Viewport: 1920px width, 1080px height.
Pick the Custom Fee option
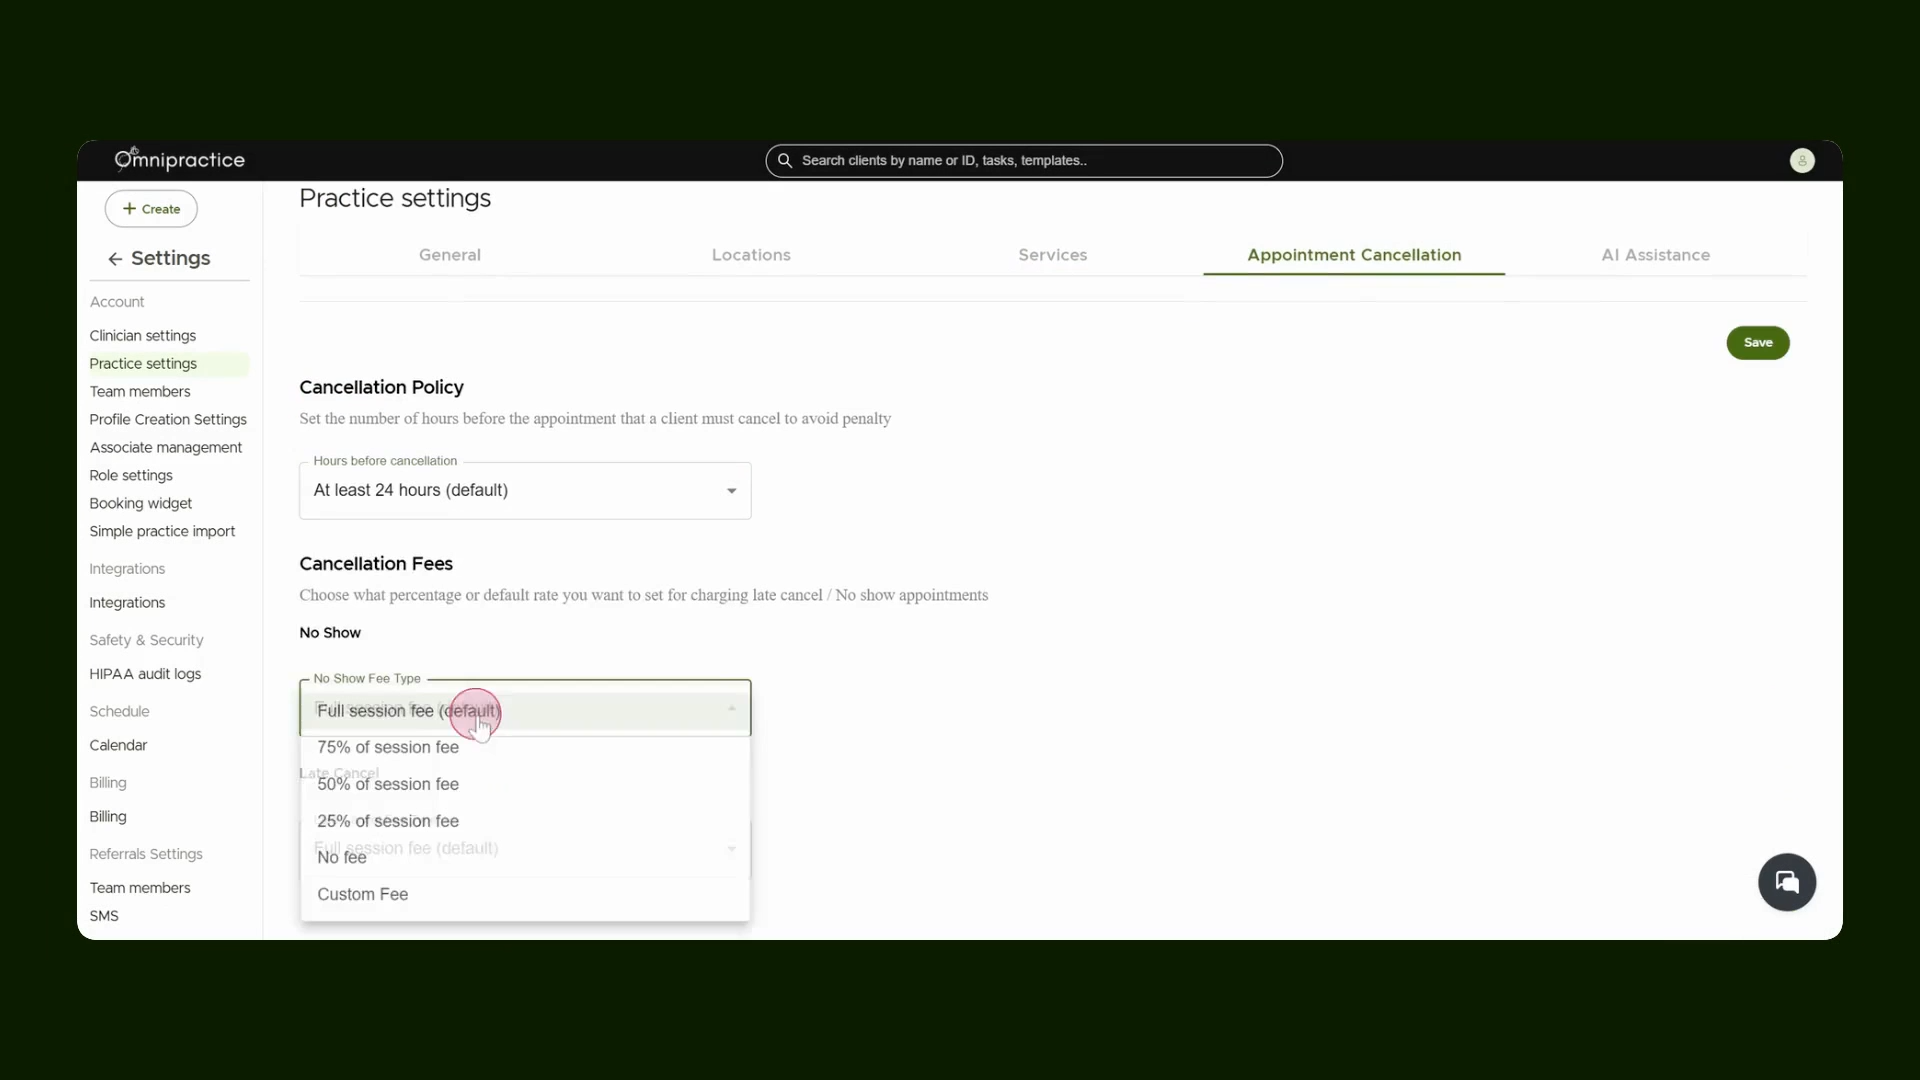[x=525, y=895]
